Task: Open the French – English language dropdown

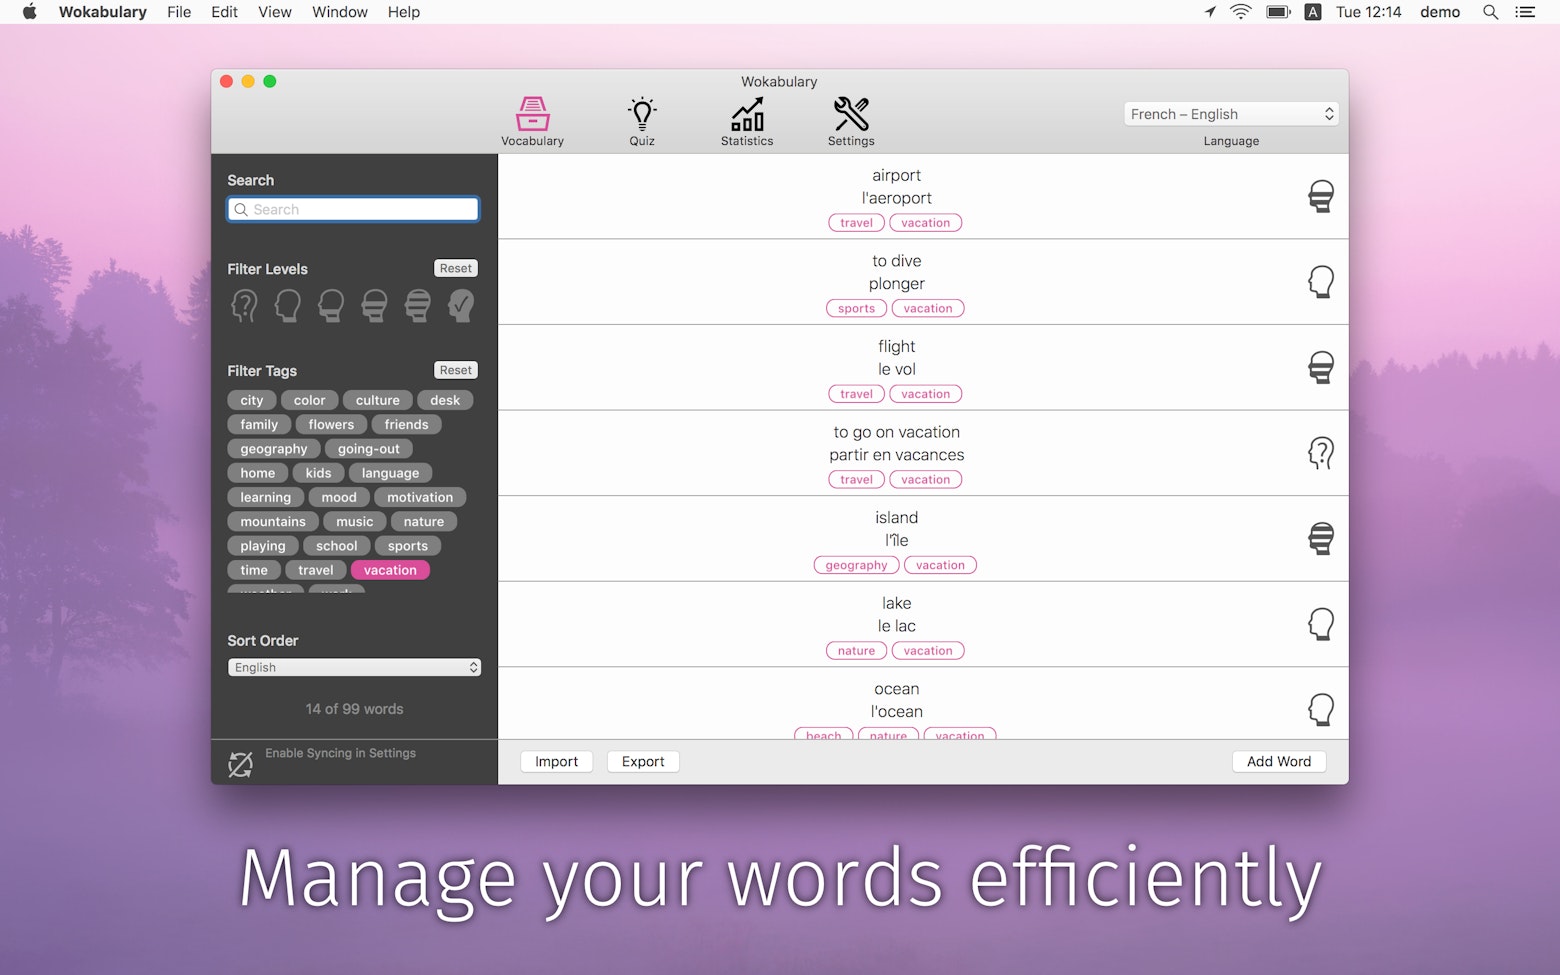Action: click(1231, 114)
